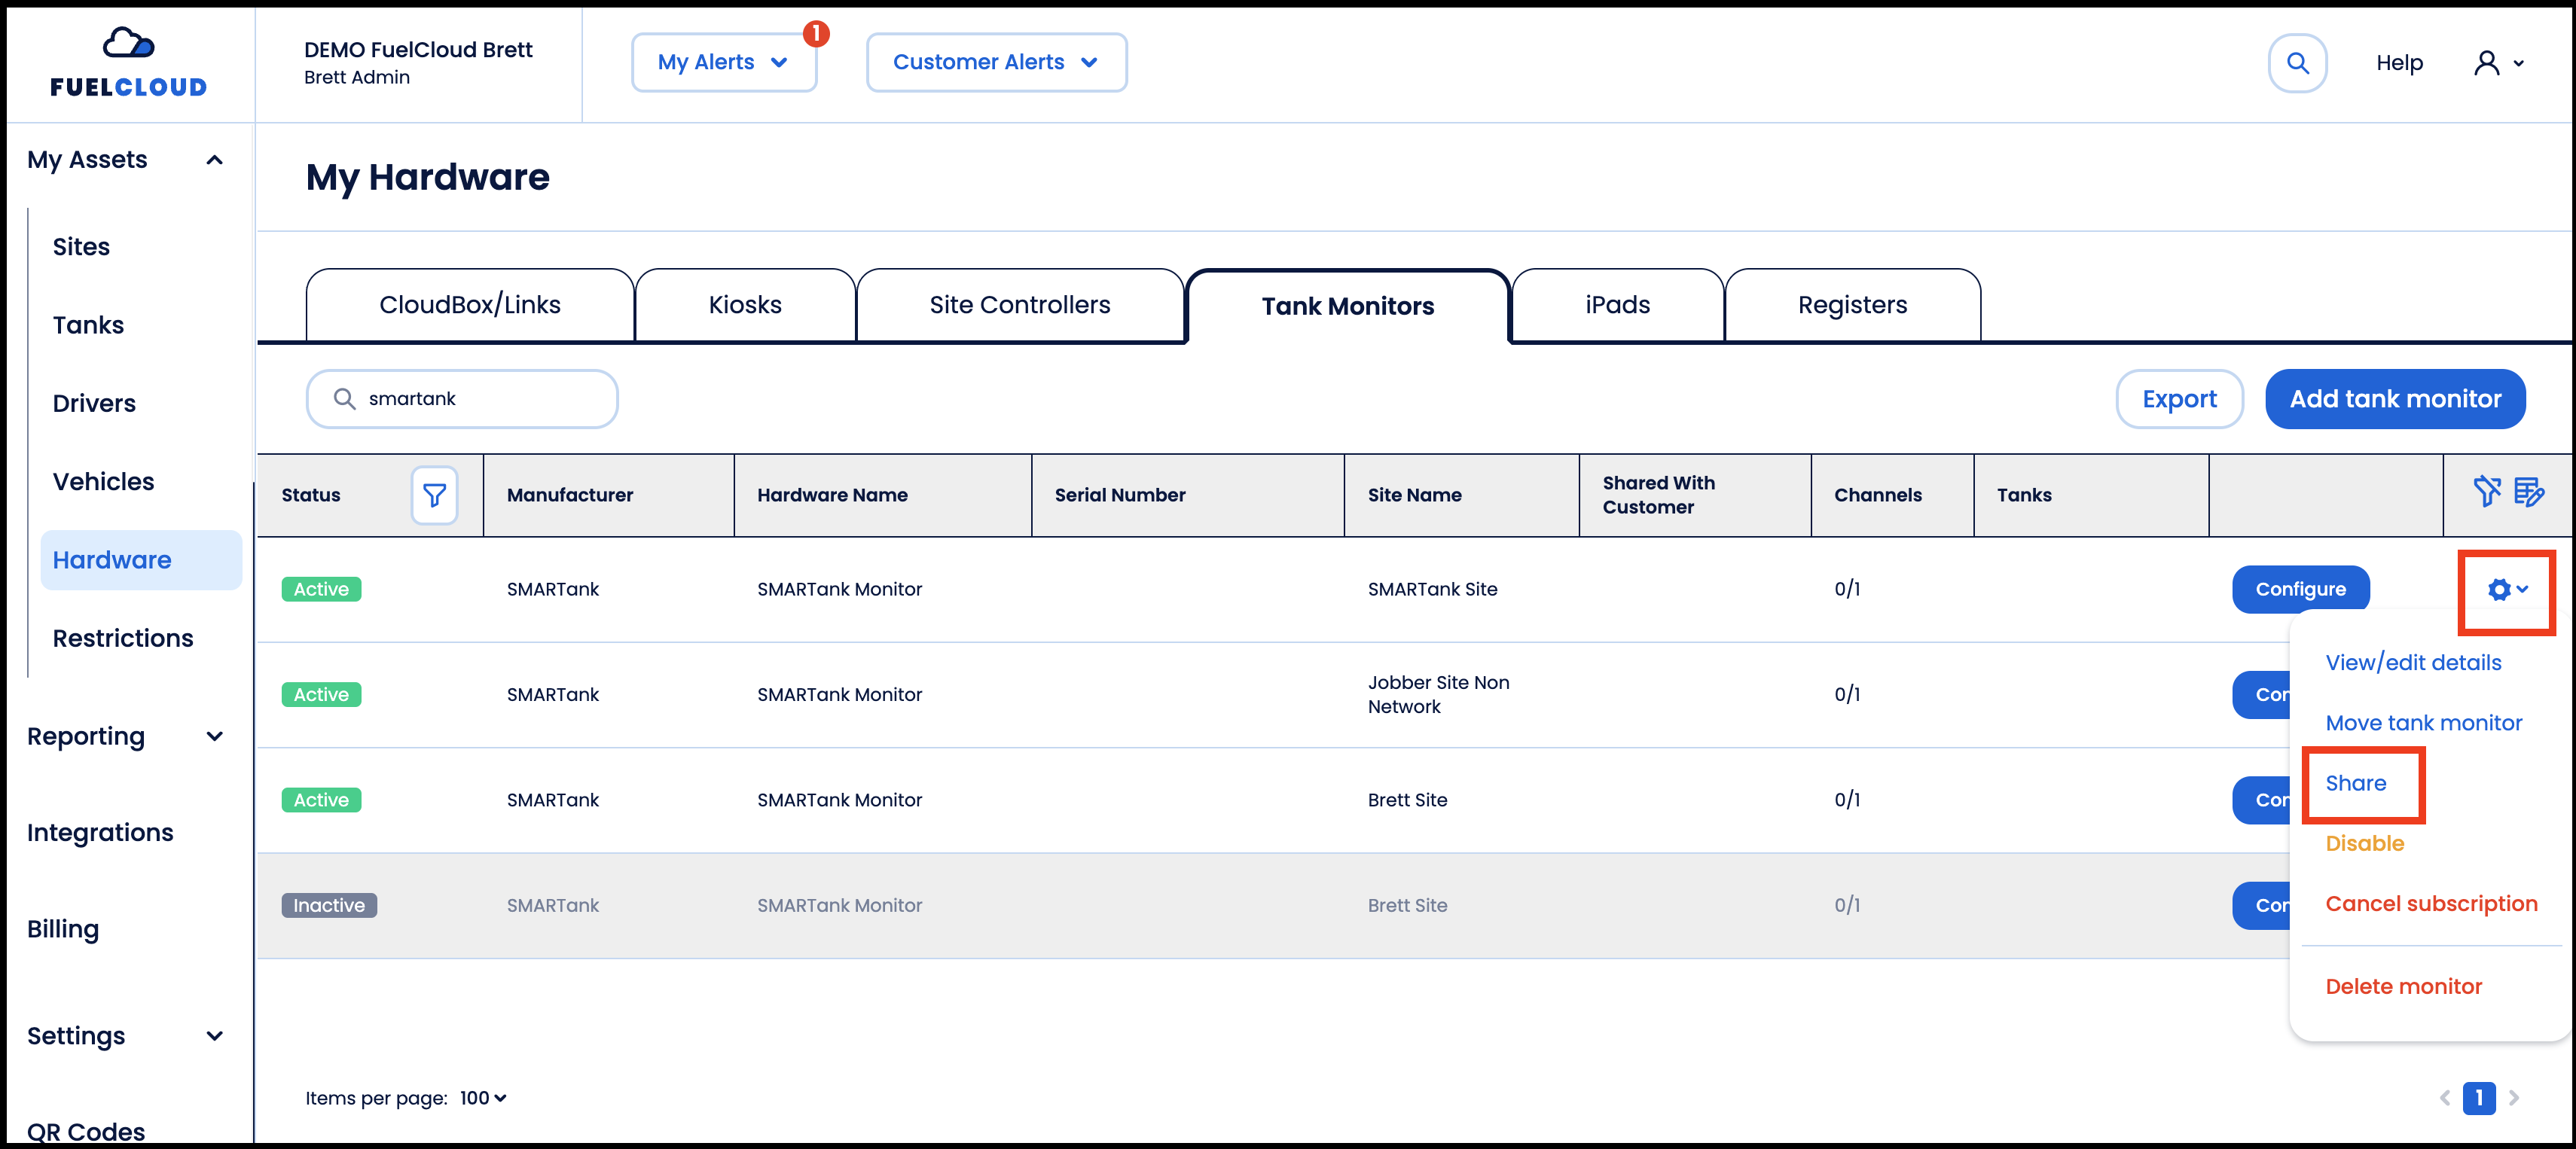The width and height of the screenshot is (2576, 1149).
Task: Open the Registers tab
Action: tap(1852, 305)
